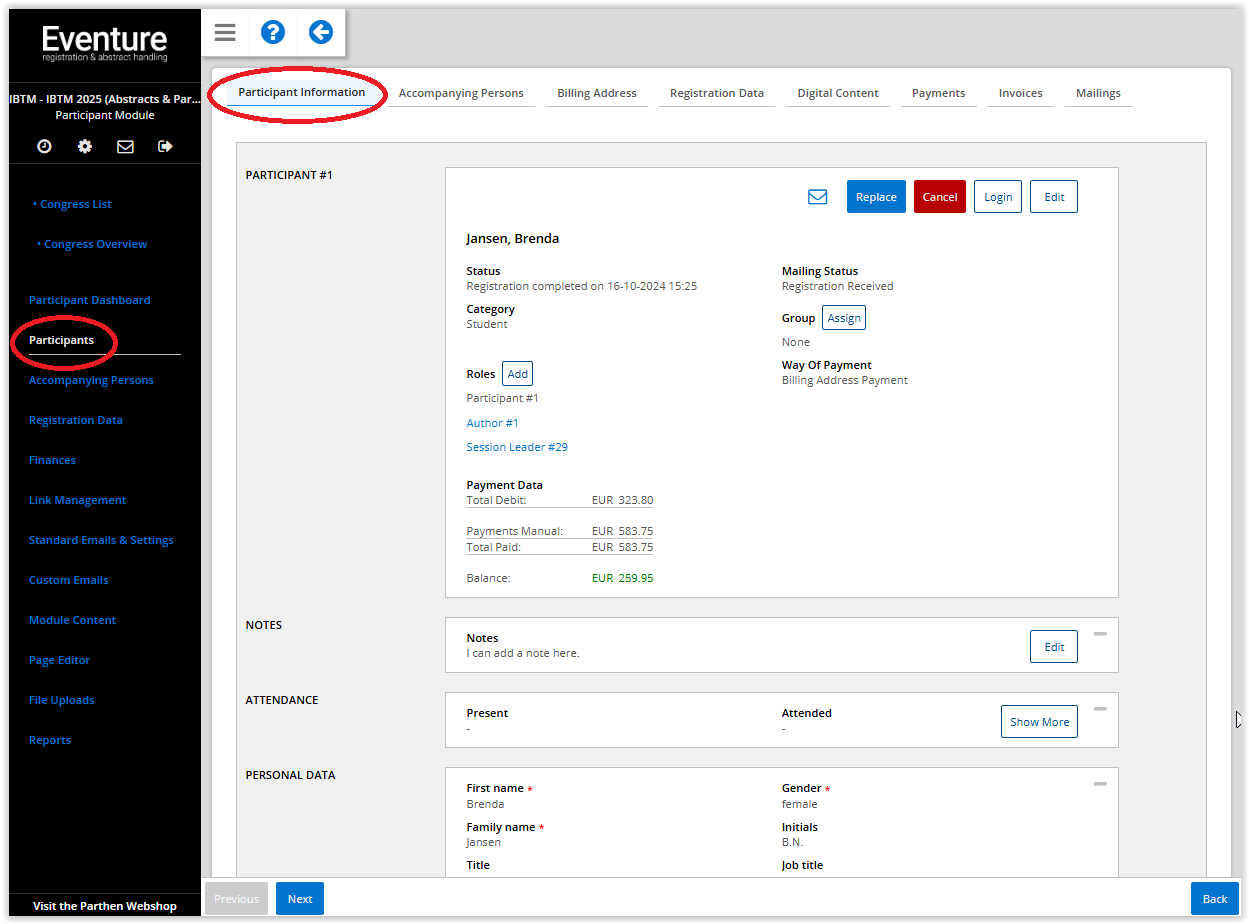Open Module Content in the sidebar
1249x924 pixels.
[x=73, y=620]
